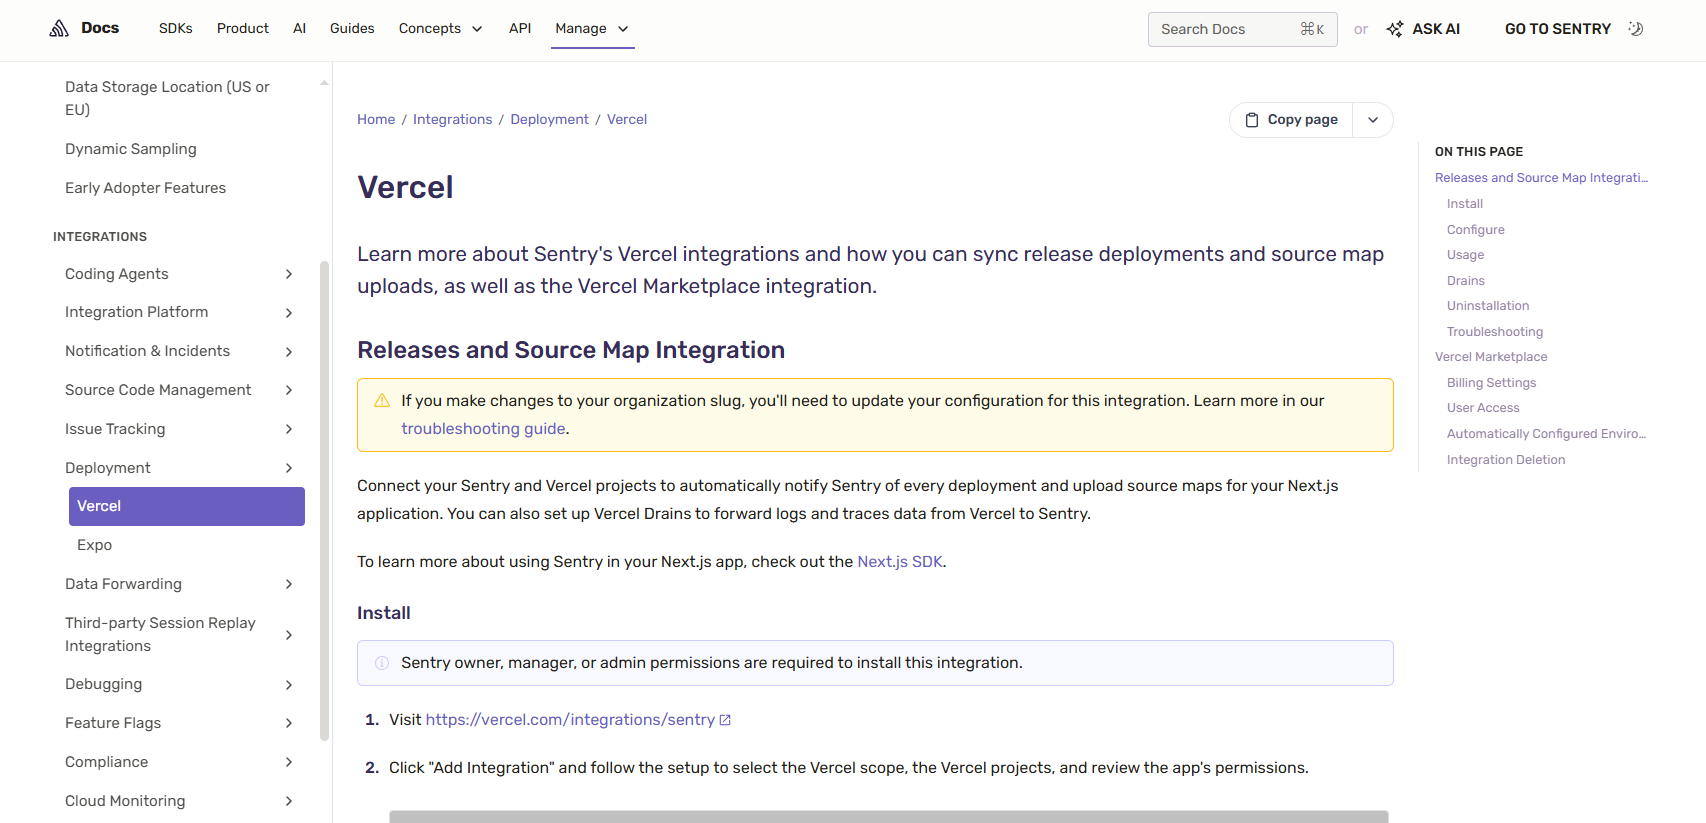Click the Go to Sentry button
Screen dimensions: 1706x823
[x=1557, y=29]
